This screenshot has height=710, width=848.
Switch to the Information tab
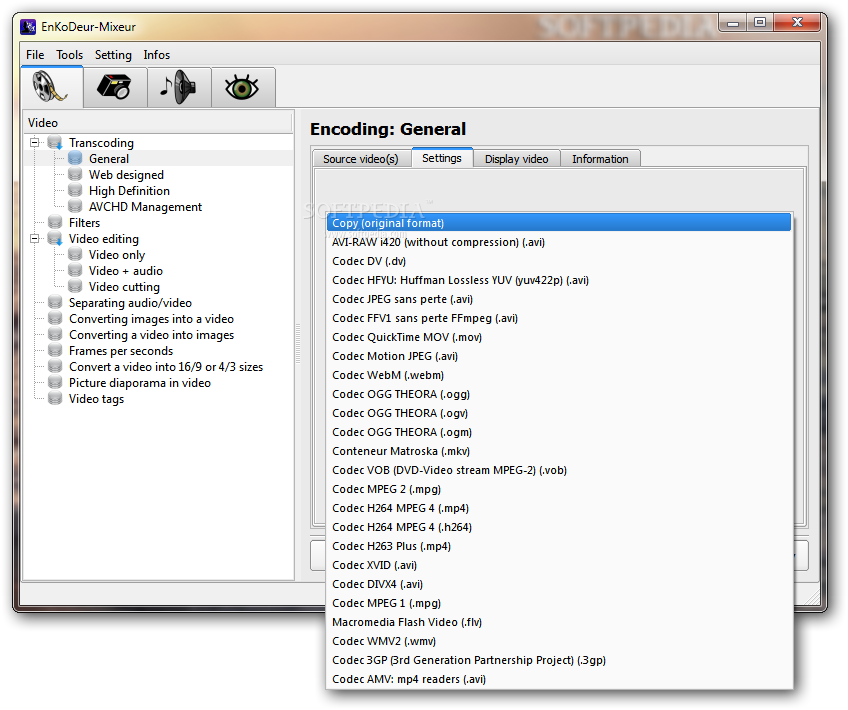(600, 159)
